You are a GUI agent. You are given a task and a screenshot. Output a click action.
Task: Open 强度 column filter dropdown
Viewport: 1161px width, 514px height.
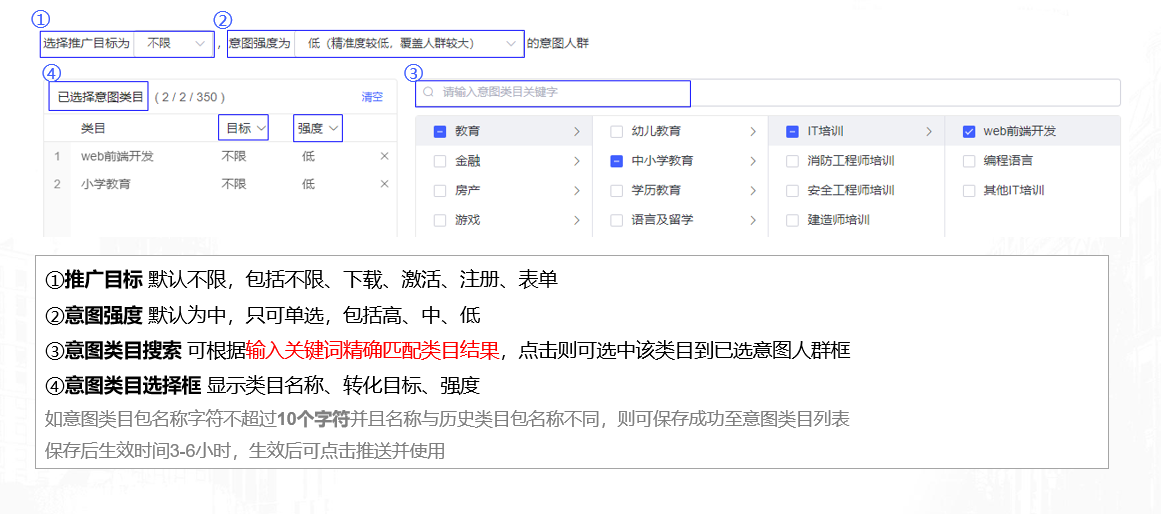pyautogui.click(x=318, y=128)
